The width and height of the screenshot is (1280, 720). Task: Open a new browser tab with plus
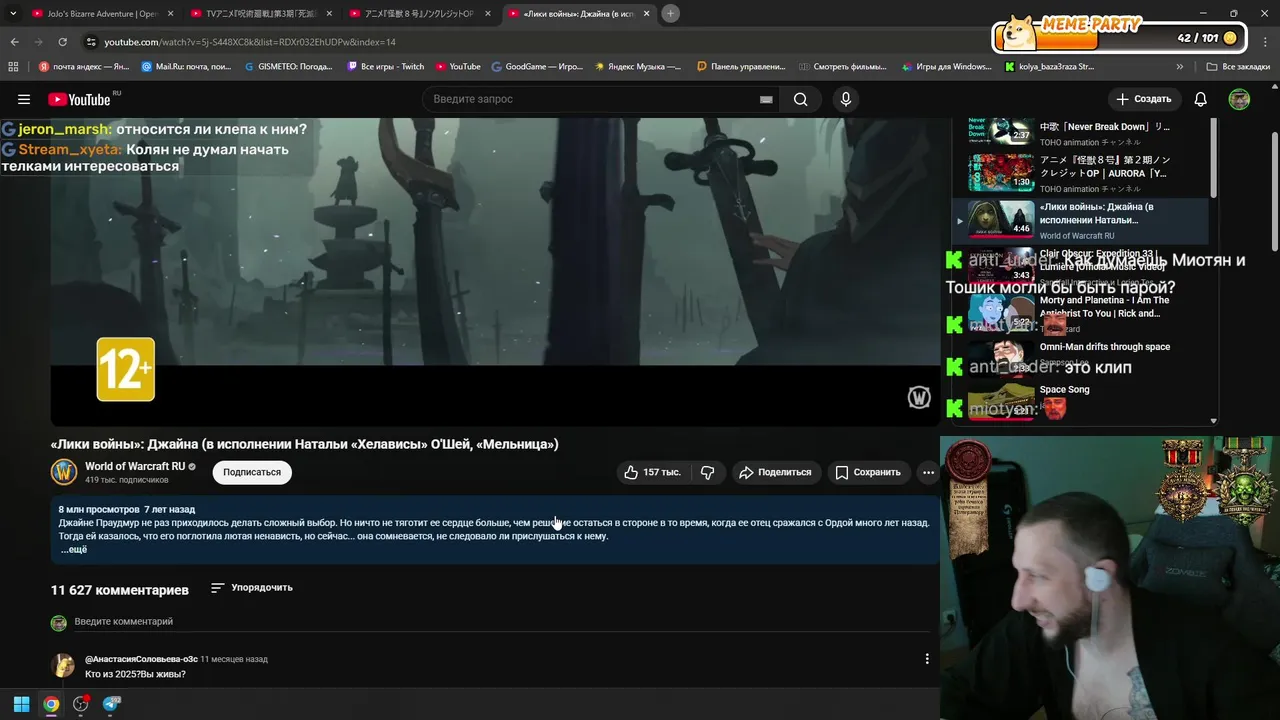671,13
